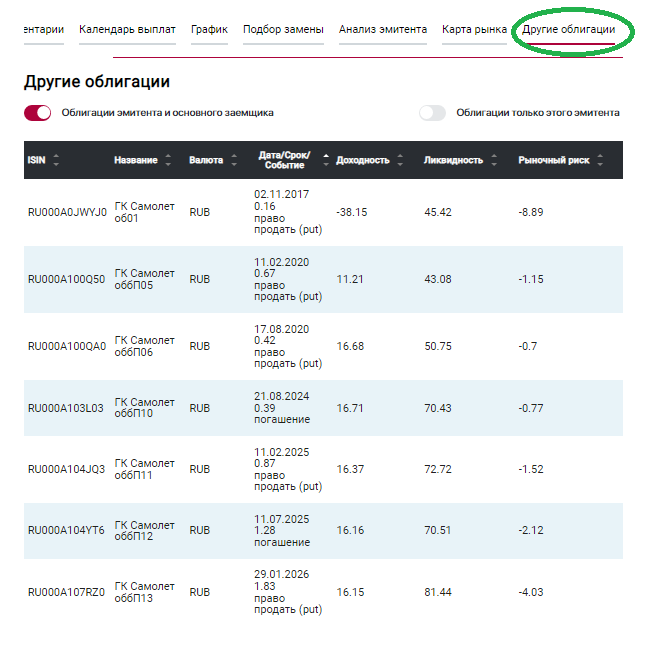Open bond RU000A0JWYJ0 link
The image size is (645, 645).
pyautogui.click(x=66, y=212)
